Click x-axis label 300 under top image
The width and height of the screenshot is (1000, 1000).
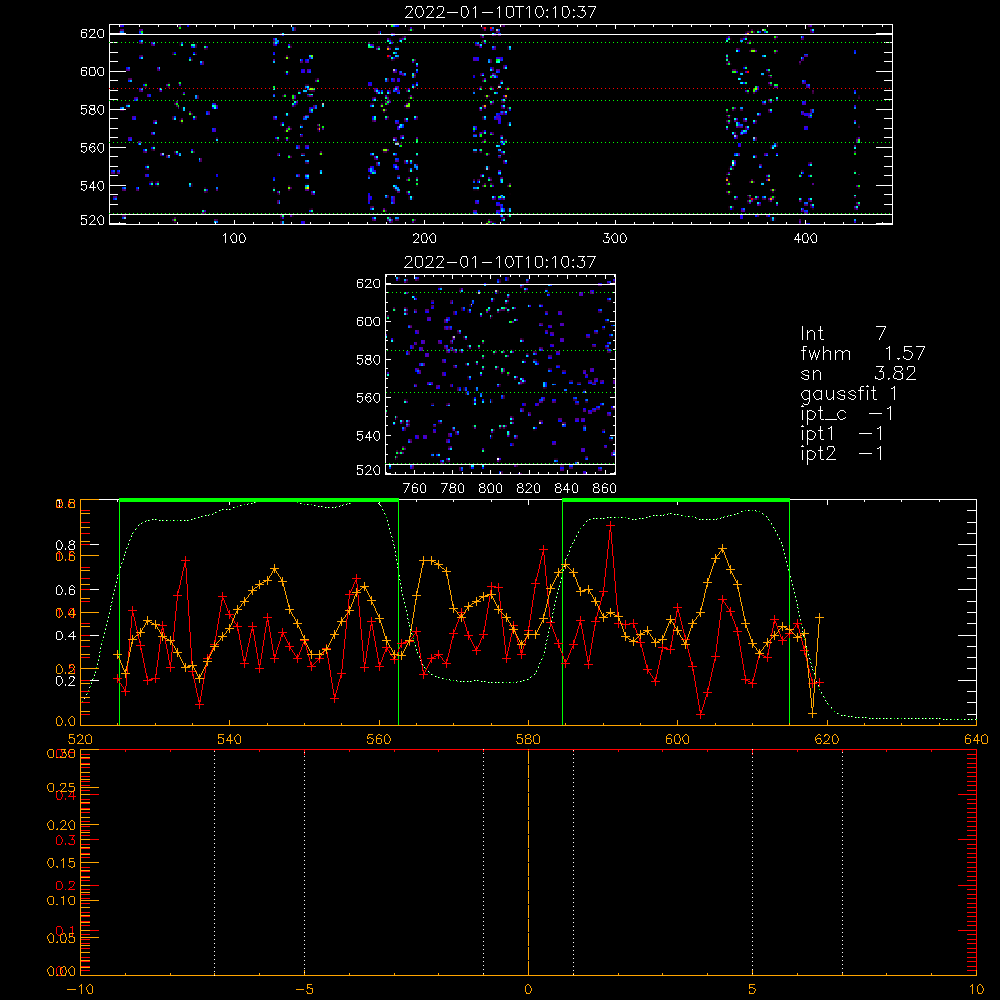pos(615,239)
